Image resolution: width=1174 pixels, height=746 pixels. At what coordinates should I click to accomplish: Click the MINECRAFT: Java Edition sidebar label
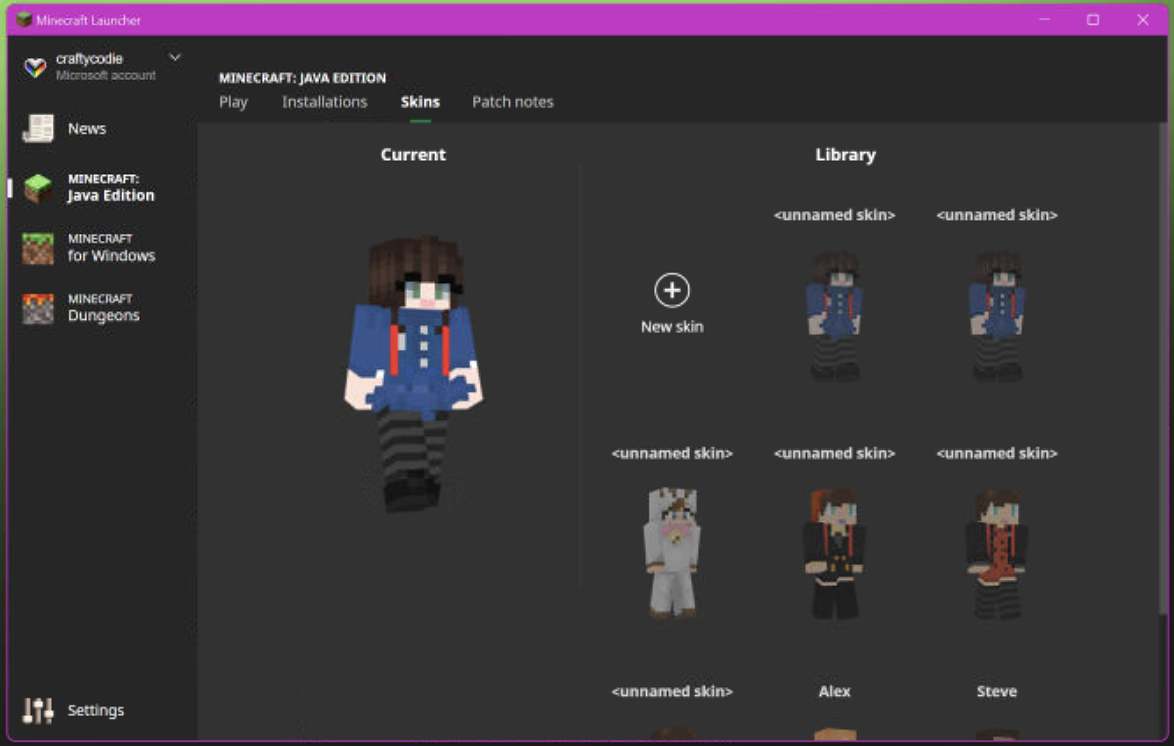tap(111, 188)
